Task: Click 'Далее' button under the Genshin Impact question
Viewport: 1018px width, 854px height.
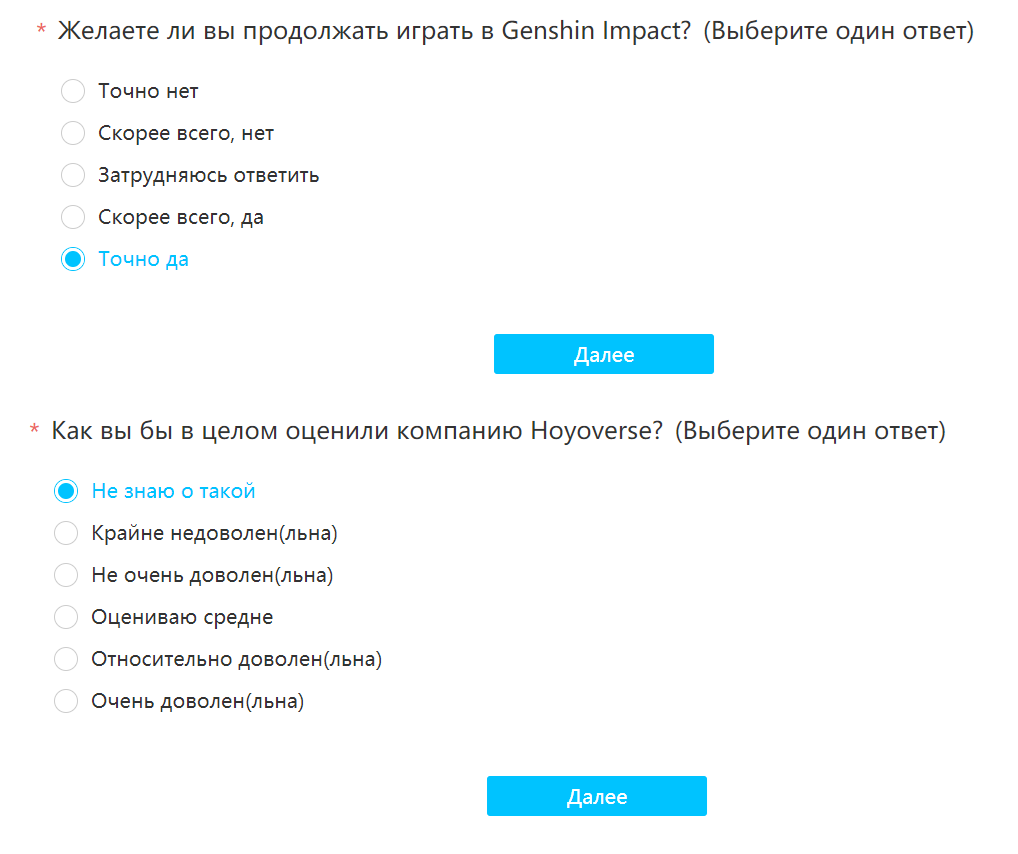Action: [x=604, y=354]
